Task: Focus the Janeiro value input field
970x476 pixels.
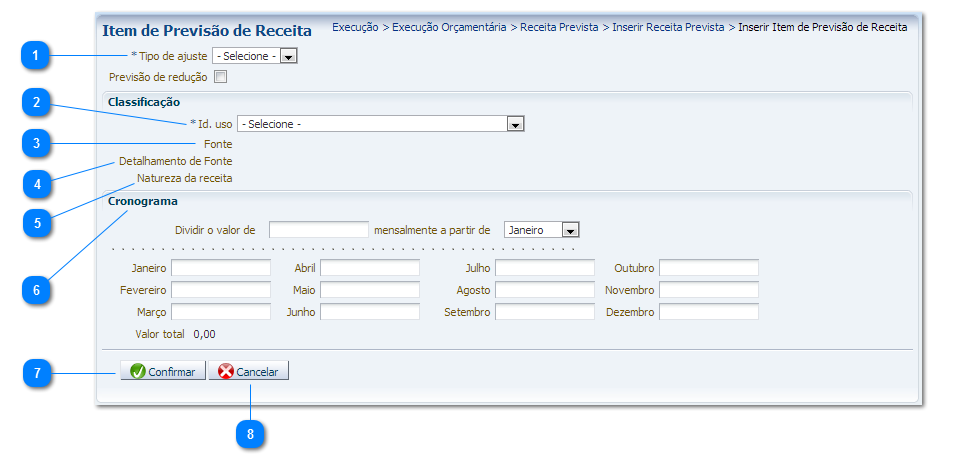Action: pos(221,268)
